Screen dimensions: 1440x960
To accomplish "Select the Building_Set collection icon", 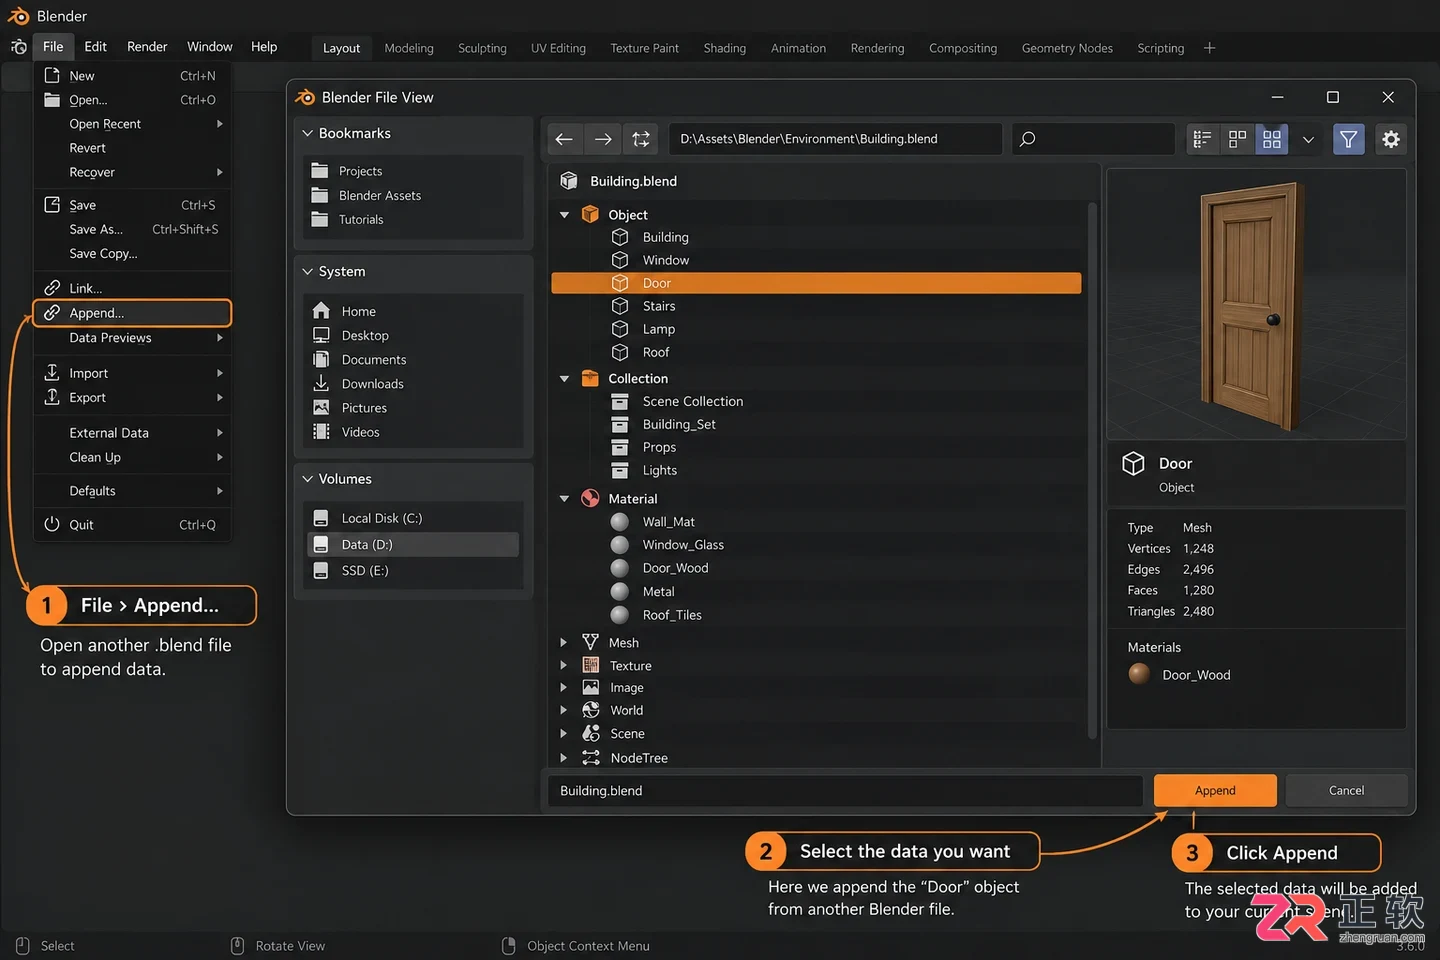I will (x=620, y=424).
